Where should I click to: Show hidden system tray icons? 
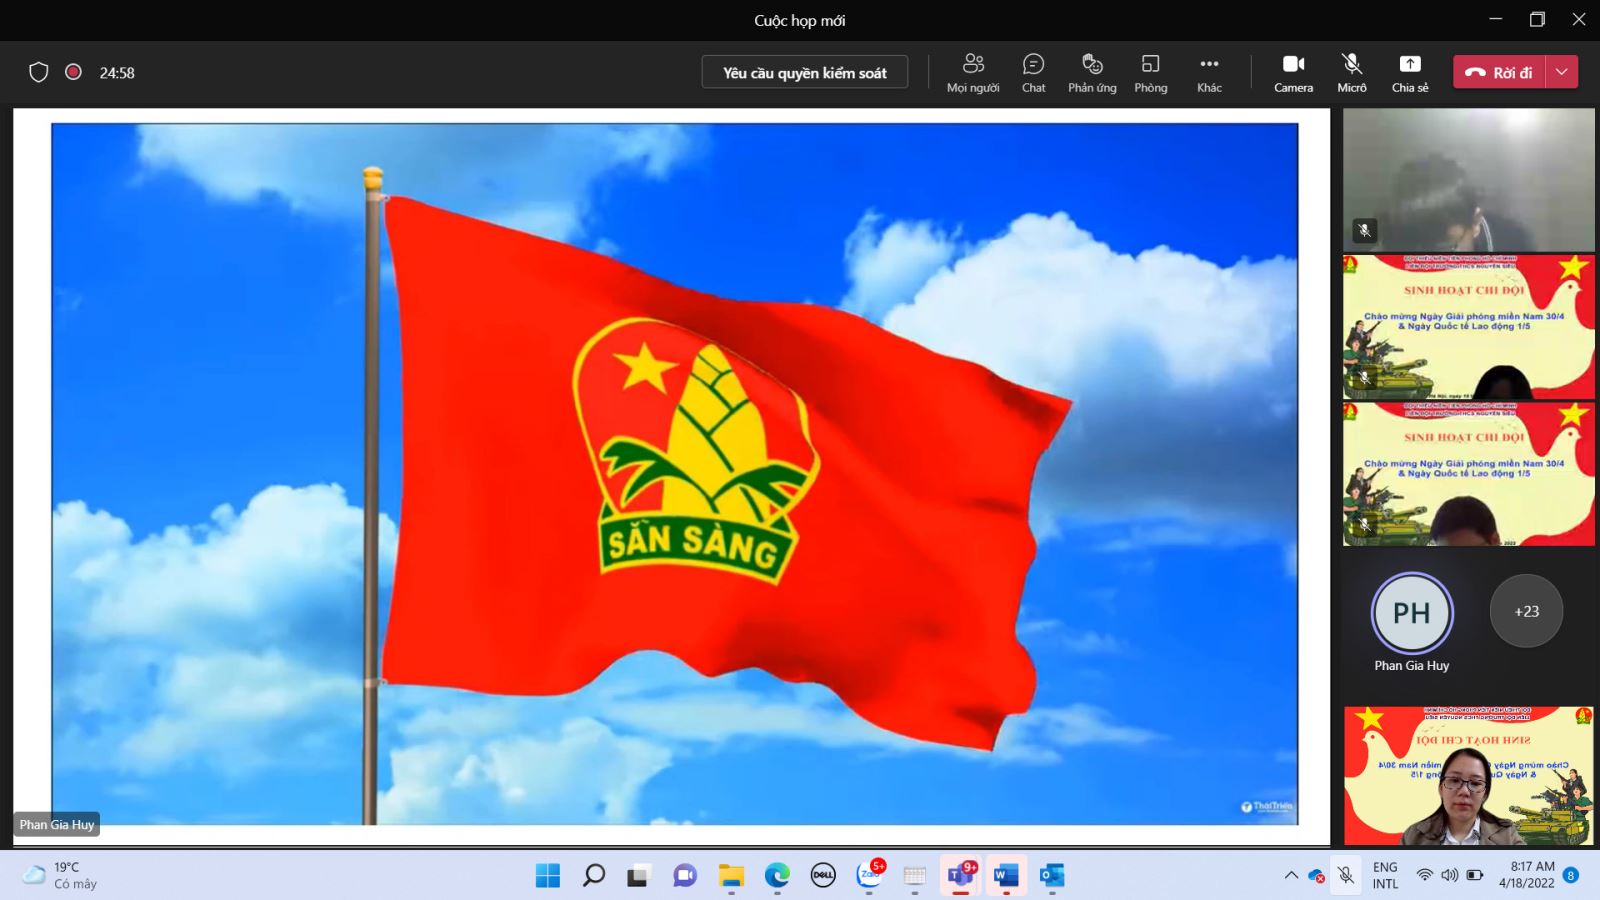1291,876
